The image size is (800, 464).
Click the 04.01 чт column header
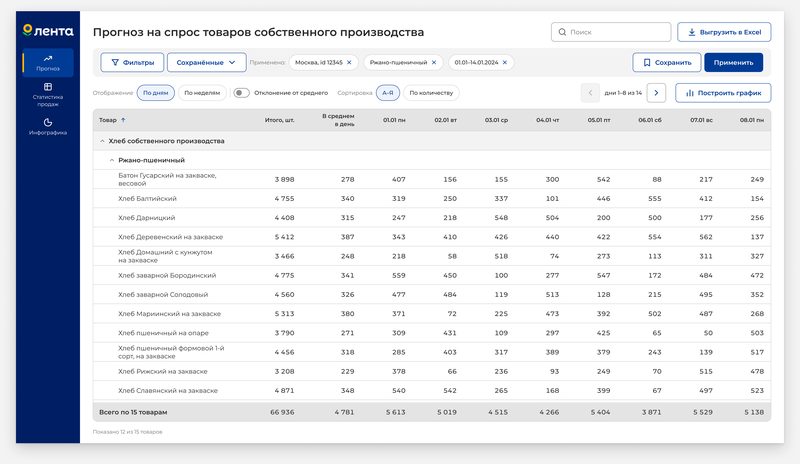coord(547,120)
